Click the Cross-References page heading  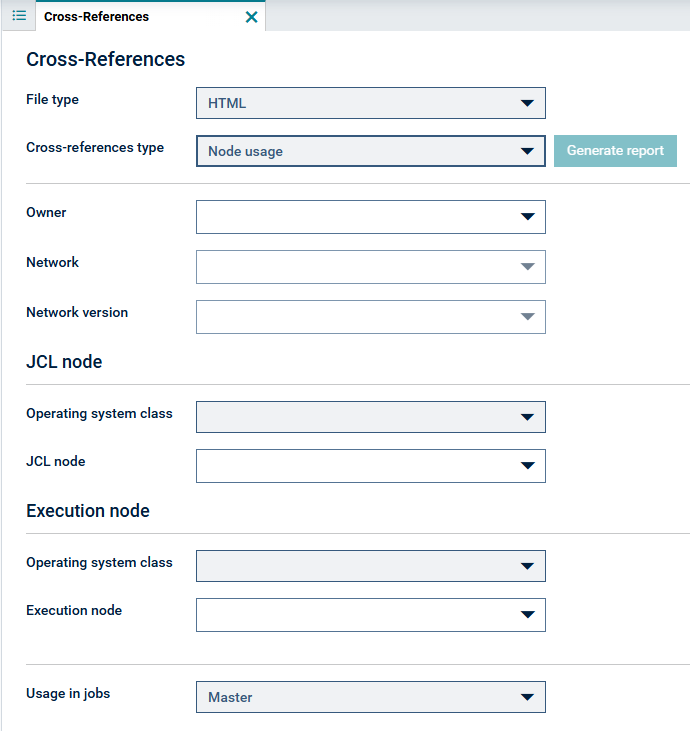tap(105, 59)
